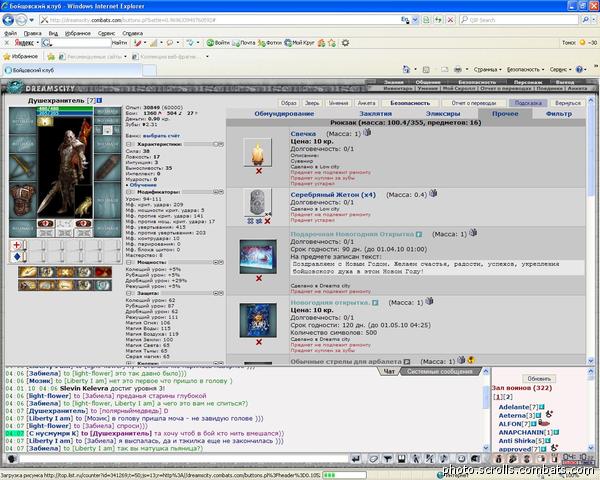Viewport: 600px width, 480px height.
Task: Click the filter funnel icon in chat toolbar
Action: [x=388, y=459]
